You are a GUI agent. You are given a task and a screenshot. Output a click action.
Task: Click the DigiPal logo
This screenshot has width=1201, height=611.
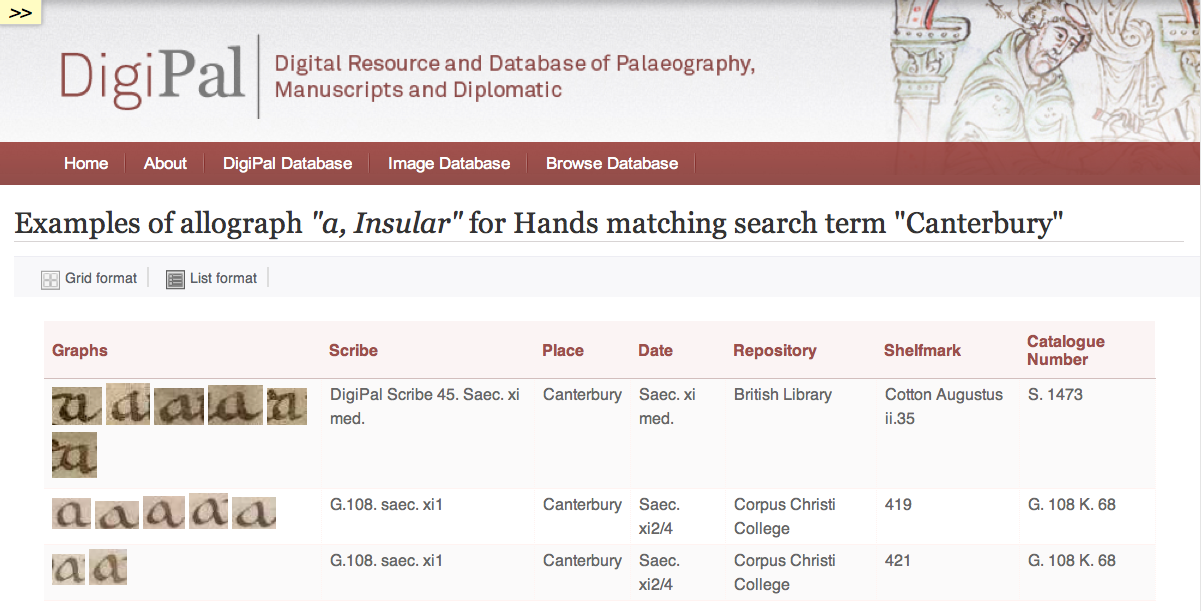click(x=152, y=77)
